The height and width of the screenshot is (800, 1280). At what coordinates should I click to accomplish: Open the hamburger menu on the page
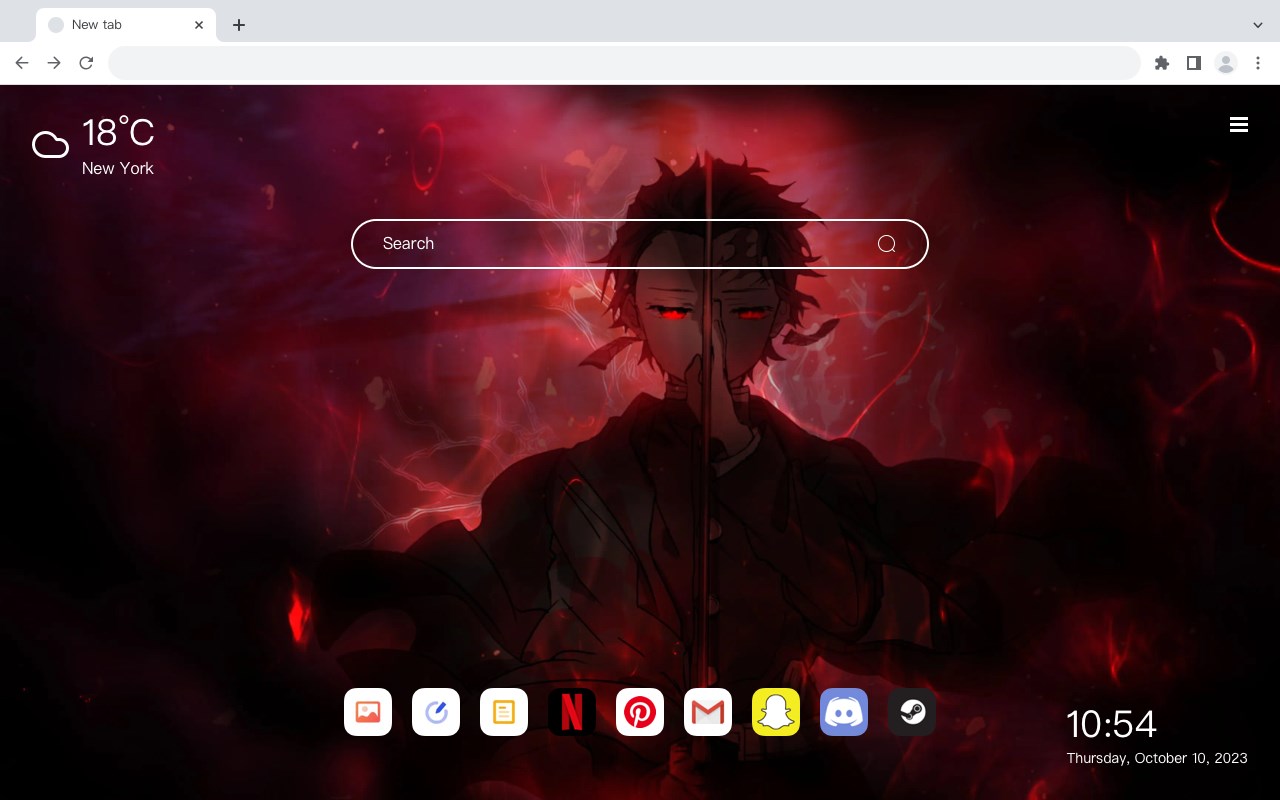(1239, 125)
